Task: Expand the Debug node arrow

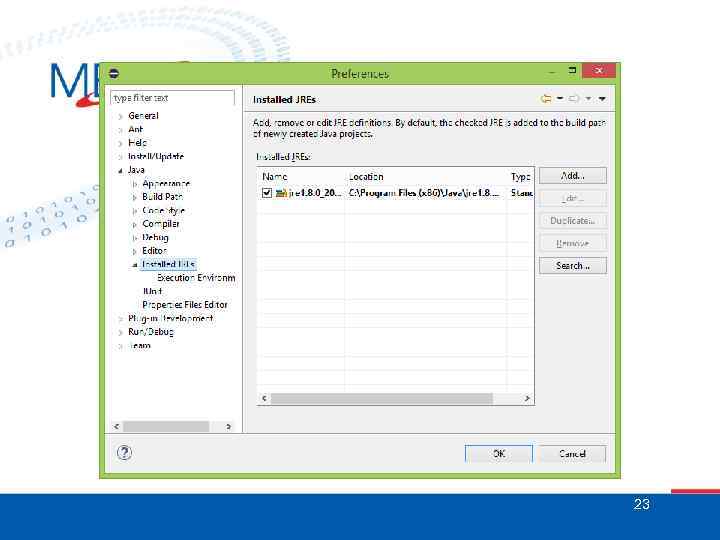Action: [x=135, y=238]
